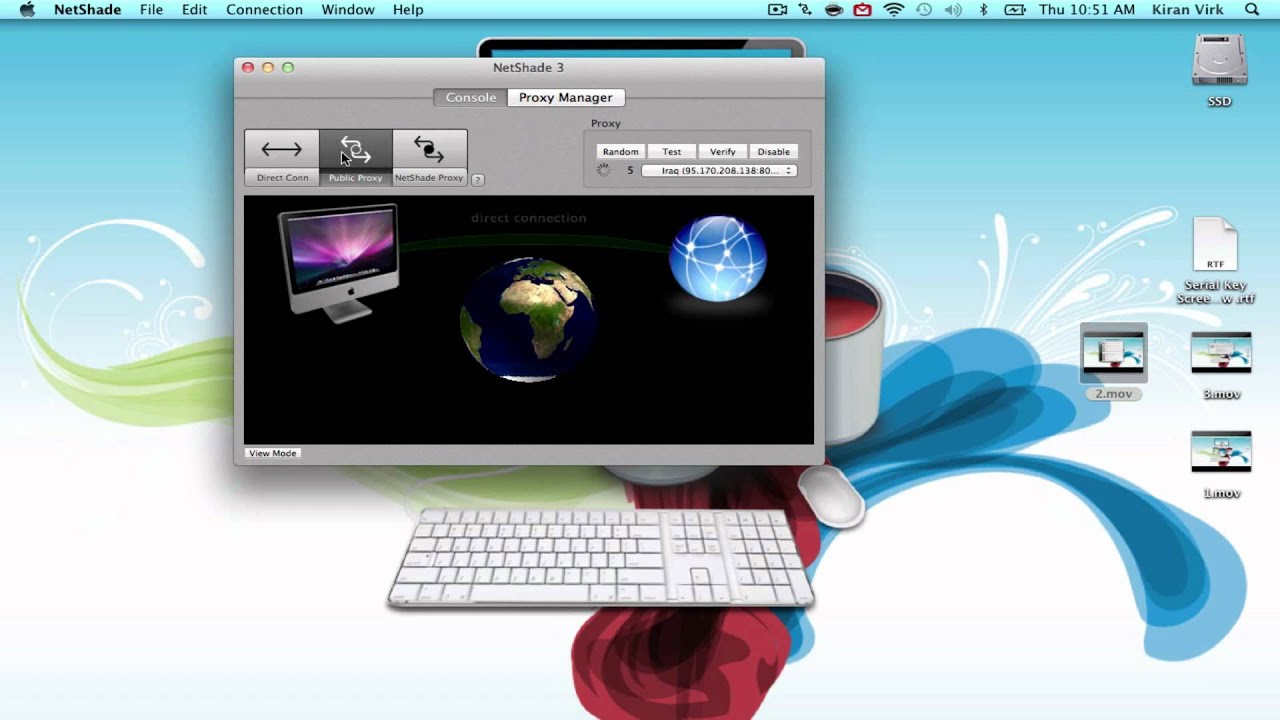Click the Wi-Fi status icon
The image size is (1280, 720).
coord(893,10)
